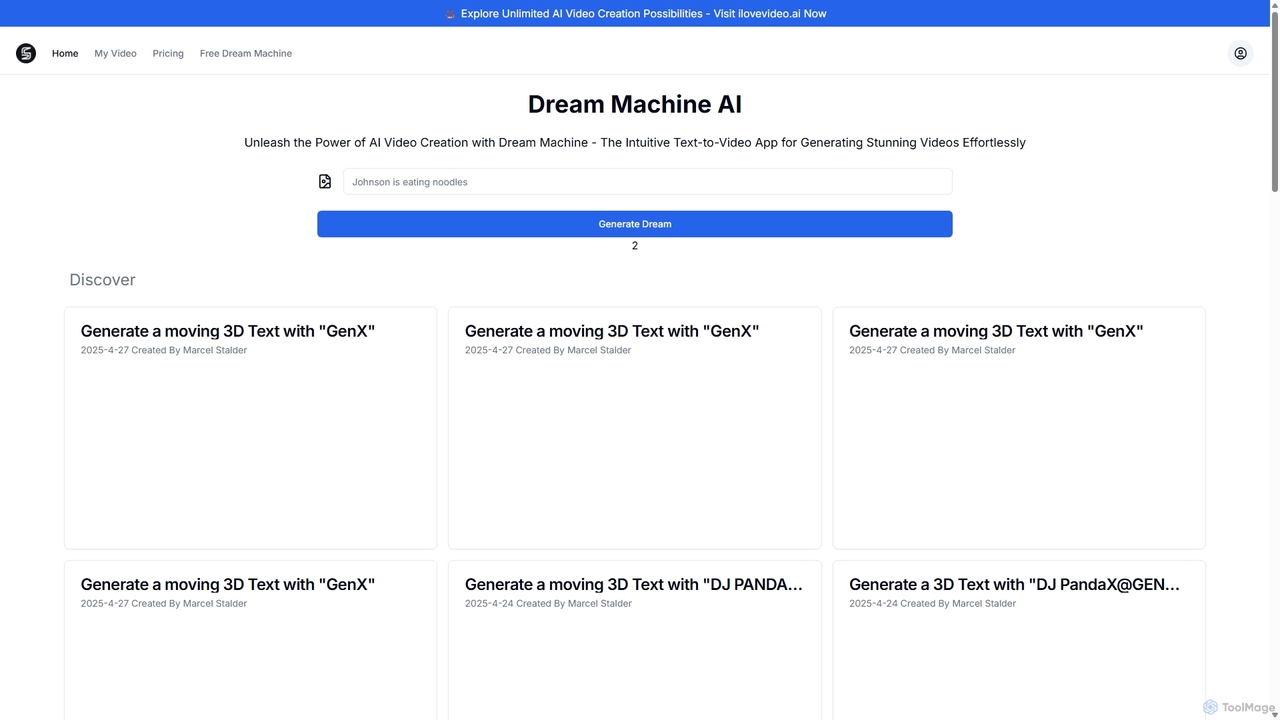
Task: Click the Dream Machine logo icon
Action: (x=26, y=53)
